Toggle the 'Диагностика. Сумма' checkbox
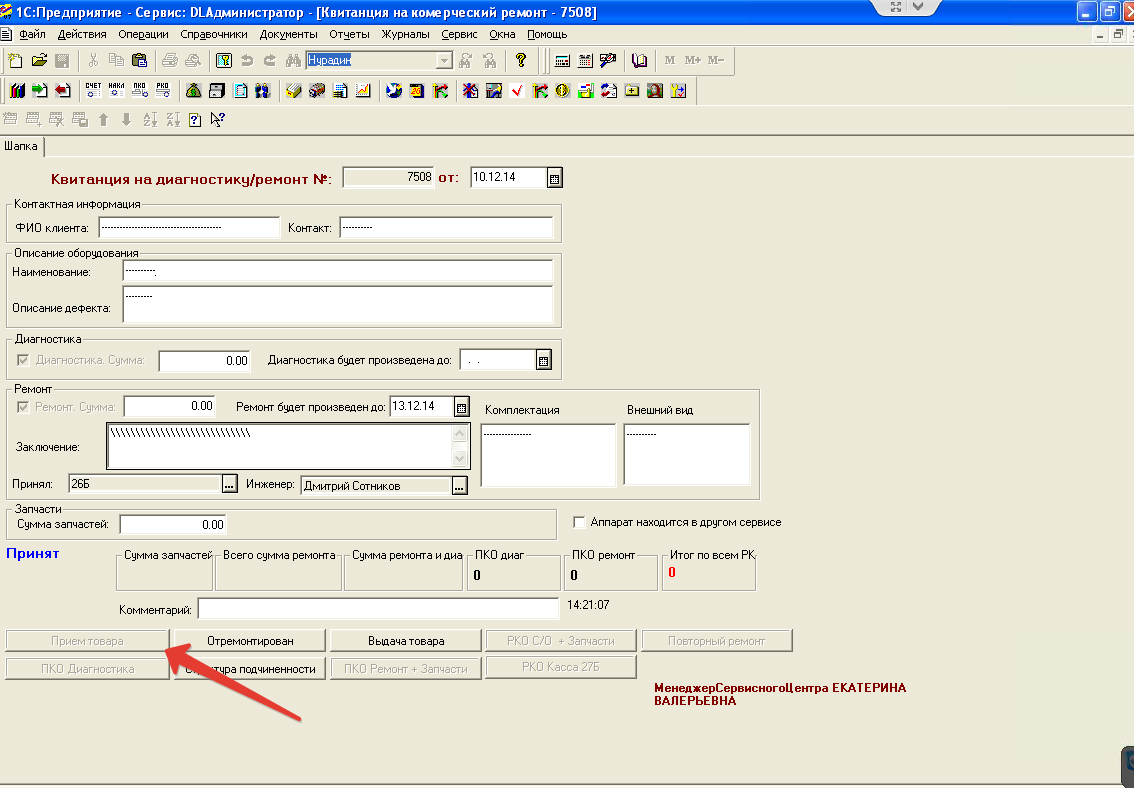The image size is (1134, 788). pyautogui.click(x=23, y=360)
